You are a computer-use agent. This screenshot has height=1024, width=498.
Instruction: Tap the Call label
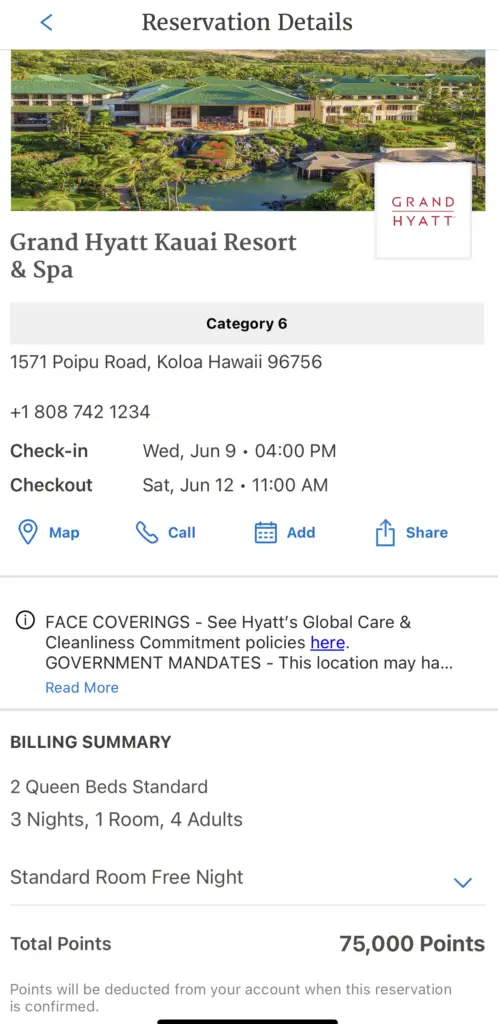[x=181, y=532]
